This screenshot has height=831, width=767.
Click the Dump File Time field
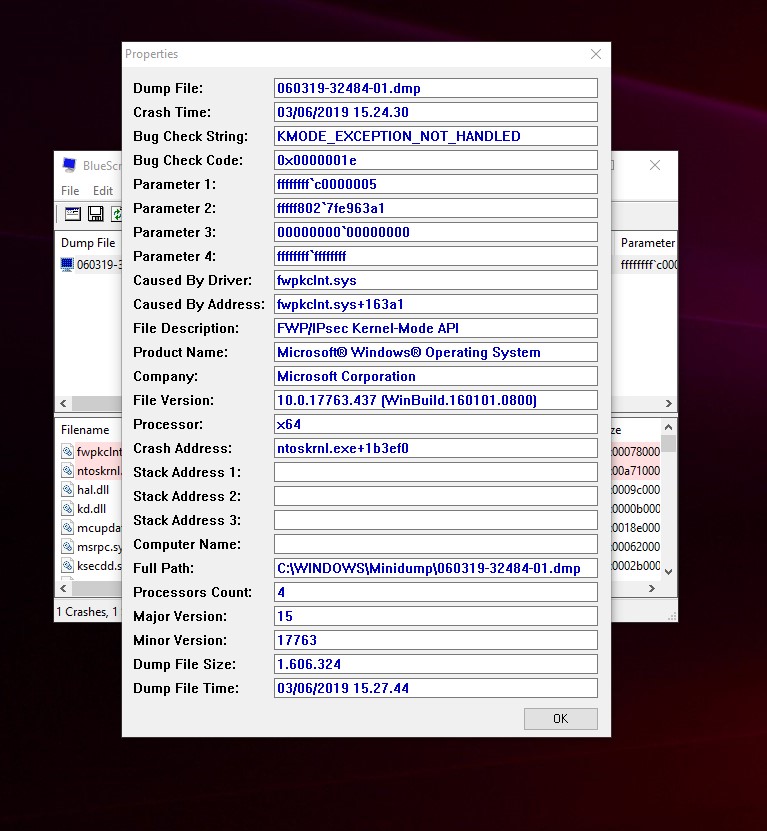pos(436,688)
